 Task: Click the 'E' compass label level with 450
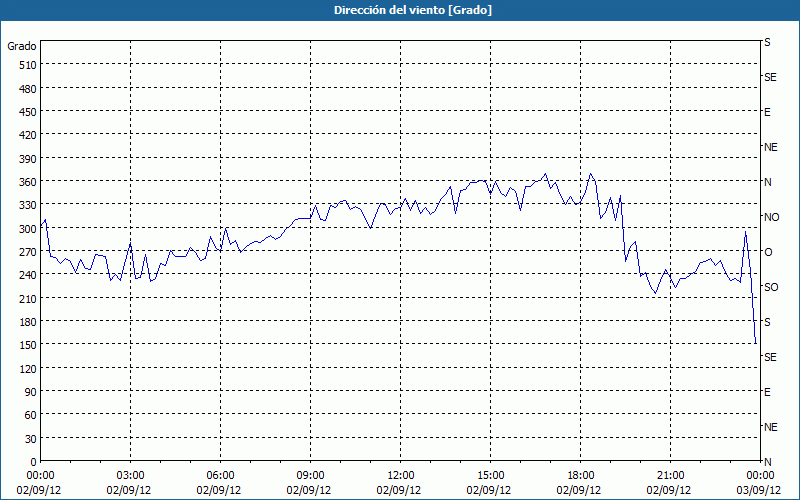click(767, 112)
